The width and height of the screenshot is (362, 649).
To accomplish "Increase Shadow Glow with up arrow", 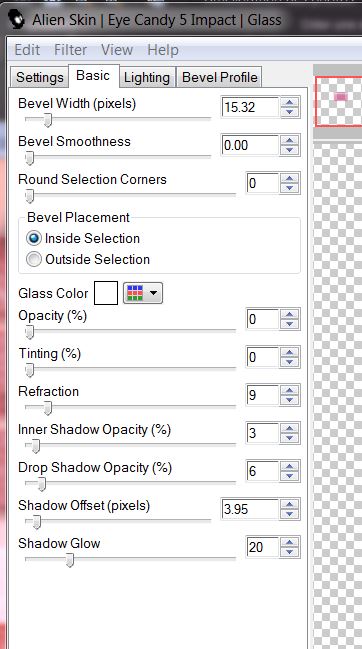I will 289,542.
